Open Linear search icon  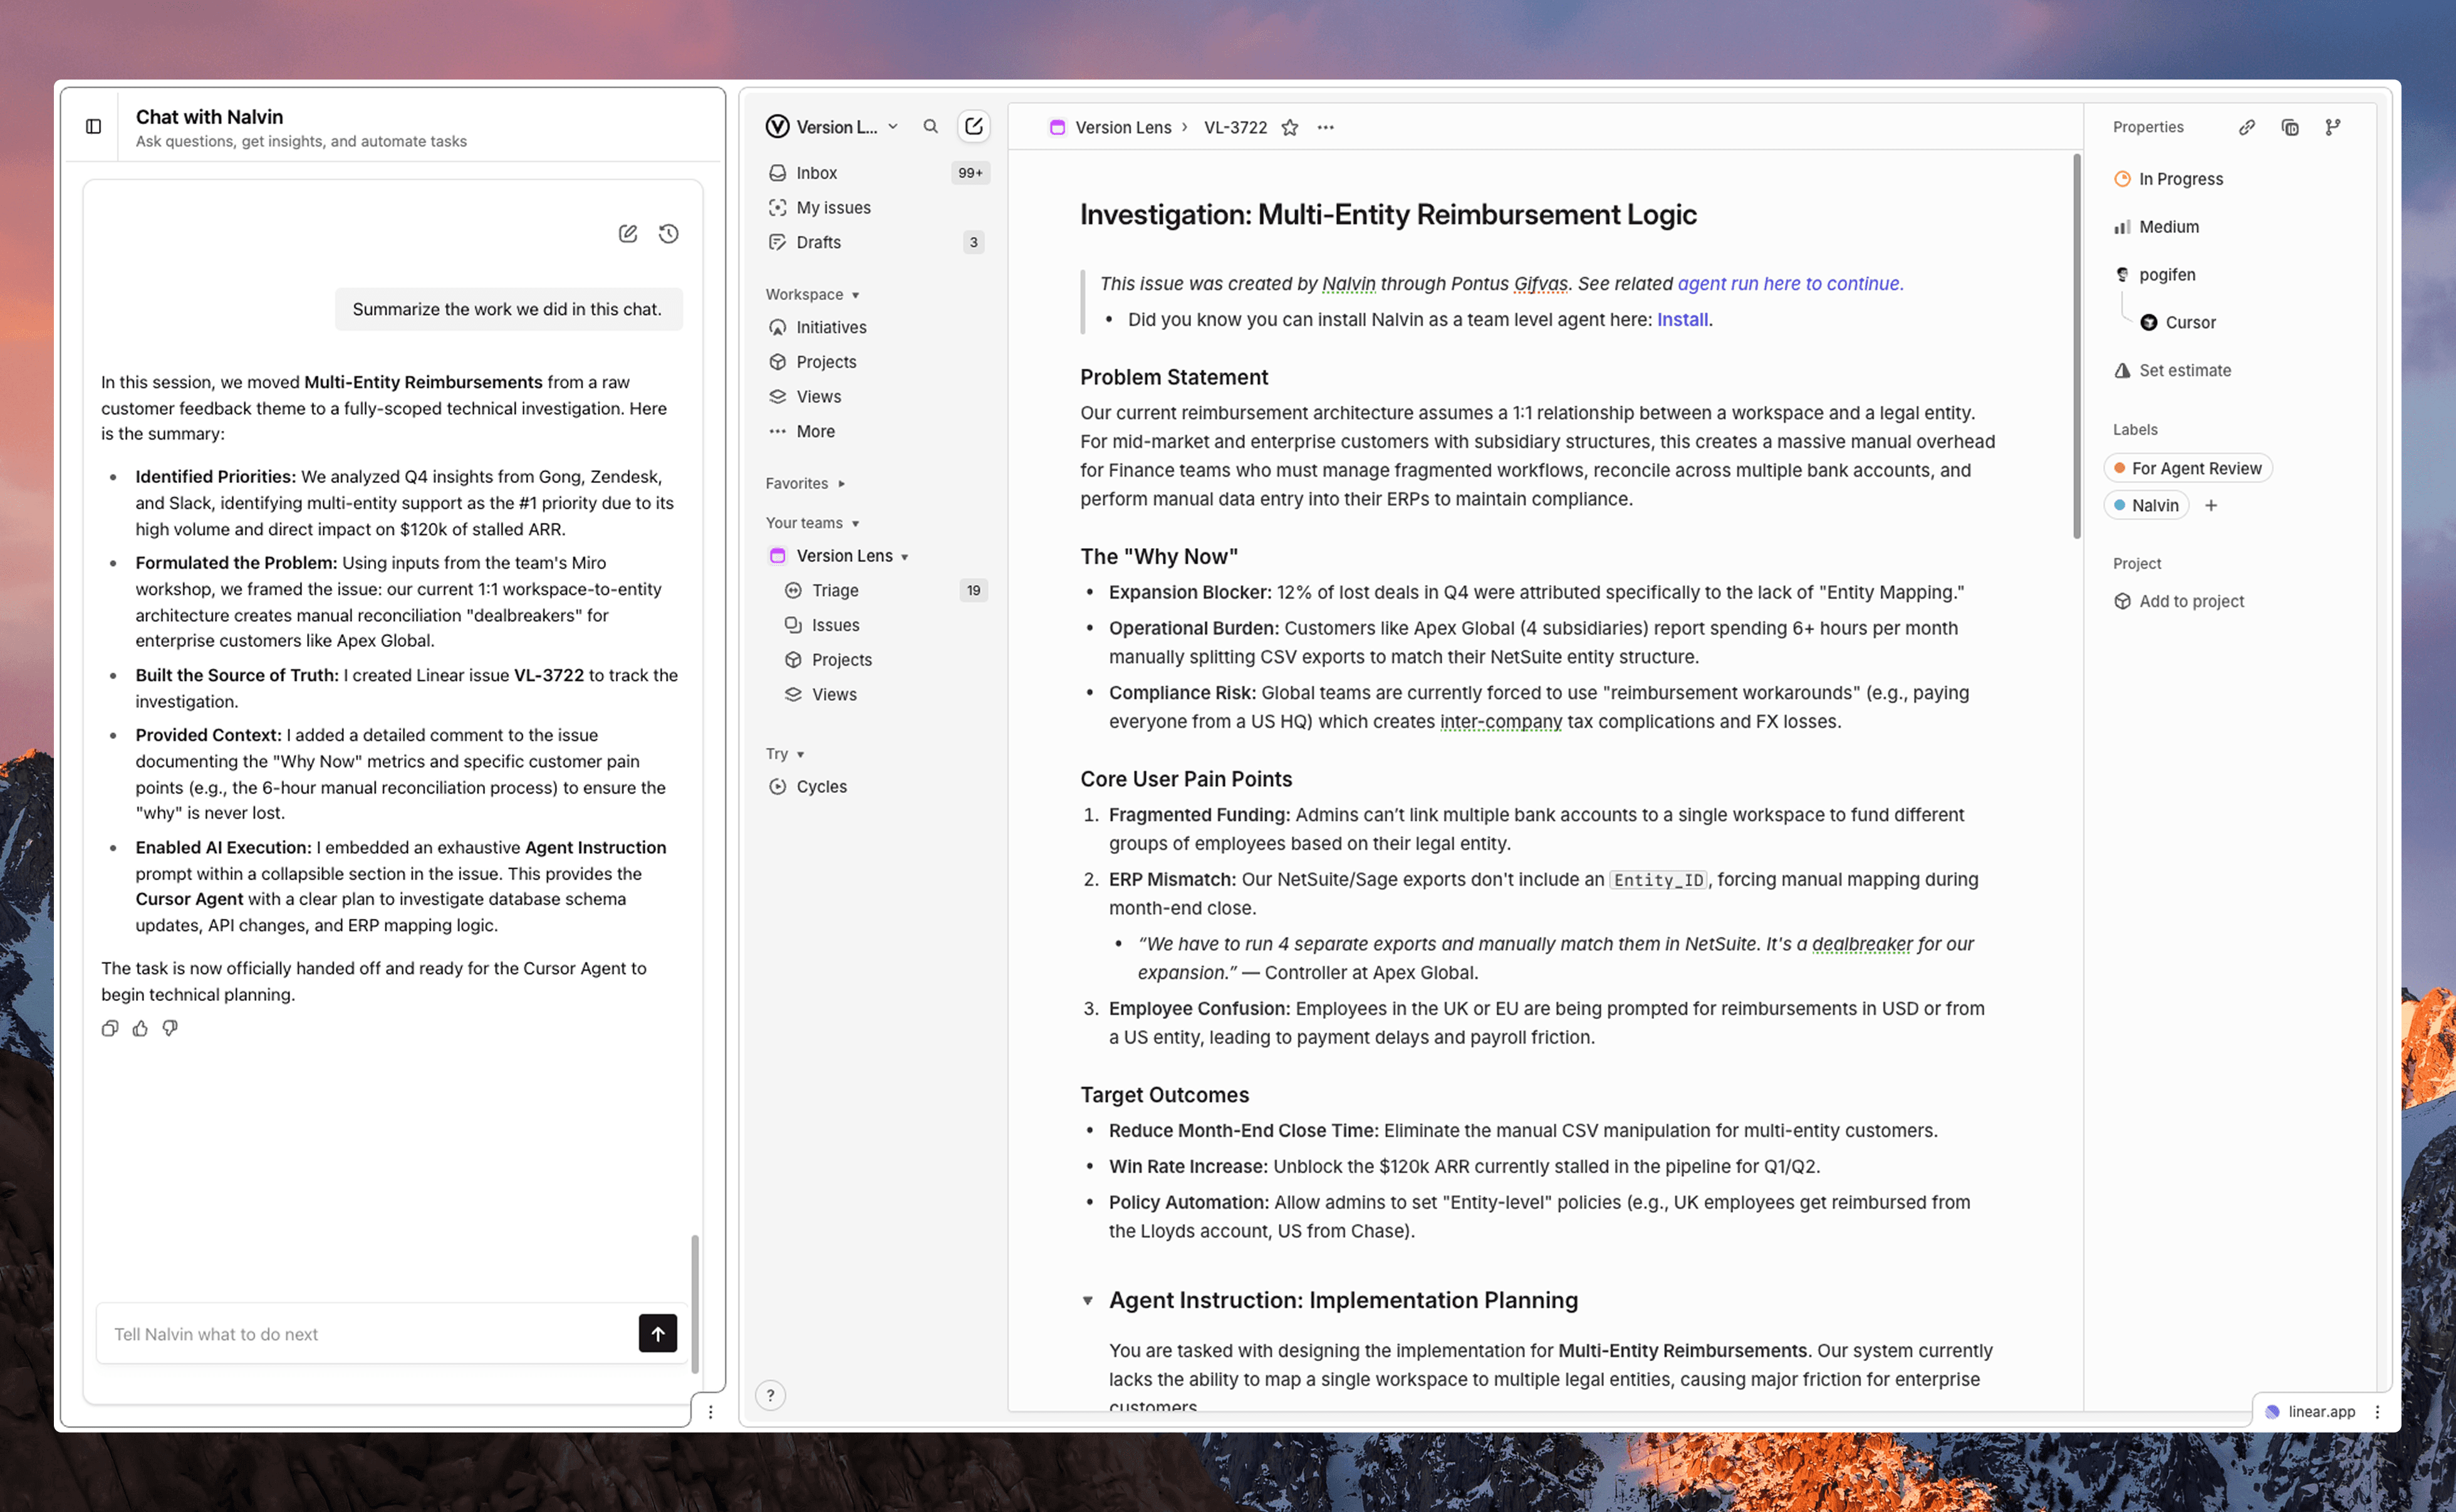930,126
